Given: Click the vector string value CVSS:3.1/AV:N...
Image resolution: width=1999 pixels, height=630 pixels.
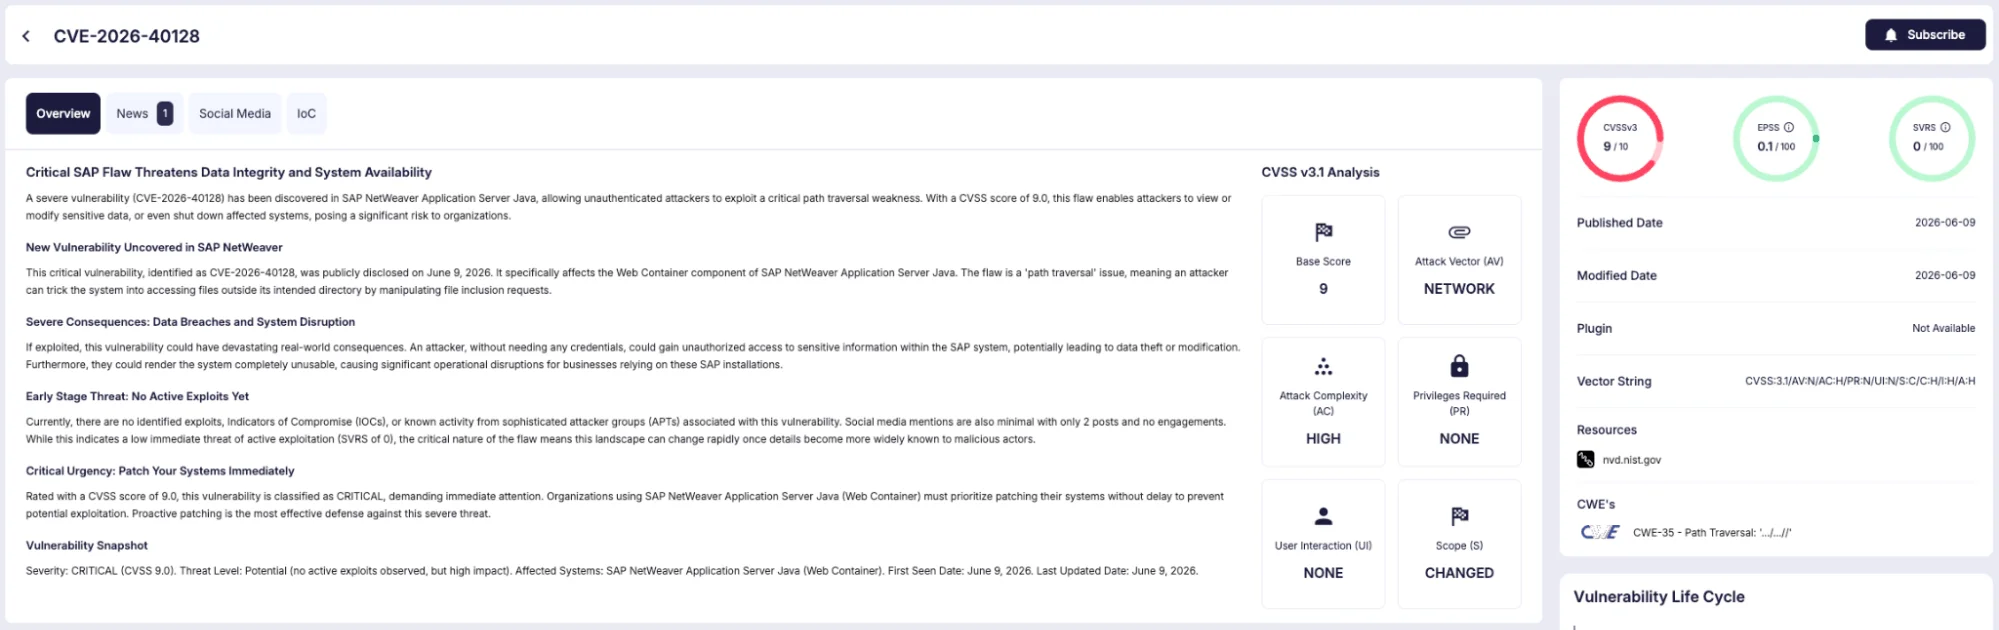Looking at the screenshot, I should 1860,381.
